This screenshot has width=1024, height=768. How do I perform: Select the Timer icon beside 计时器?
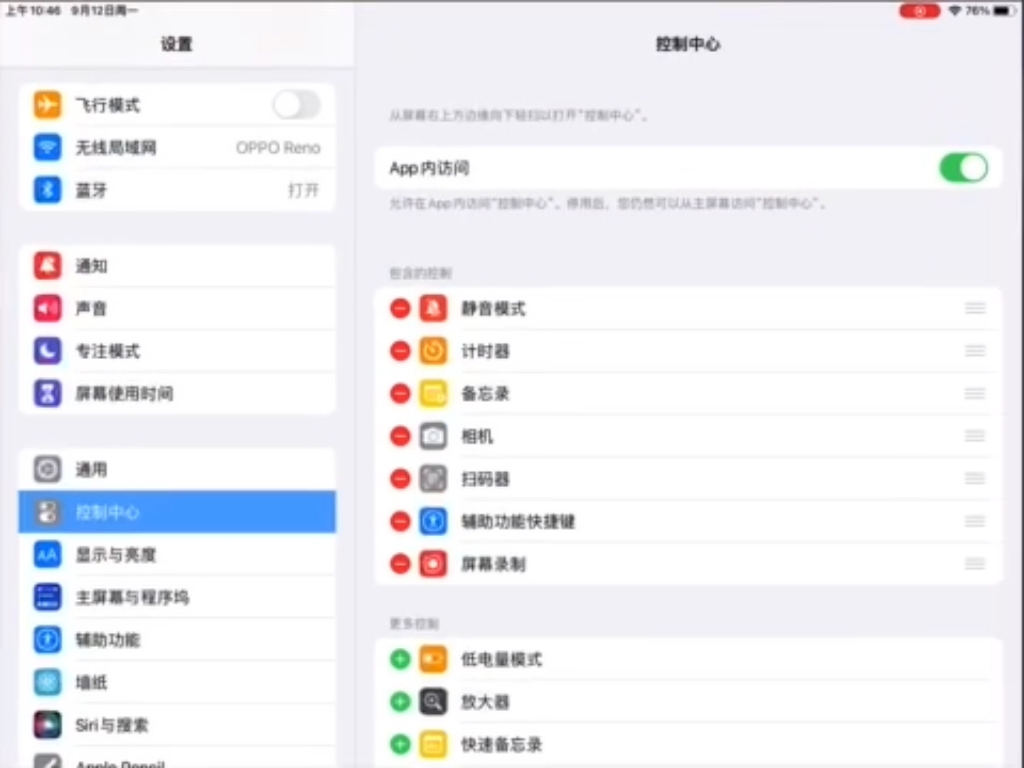(432, 351)
